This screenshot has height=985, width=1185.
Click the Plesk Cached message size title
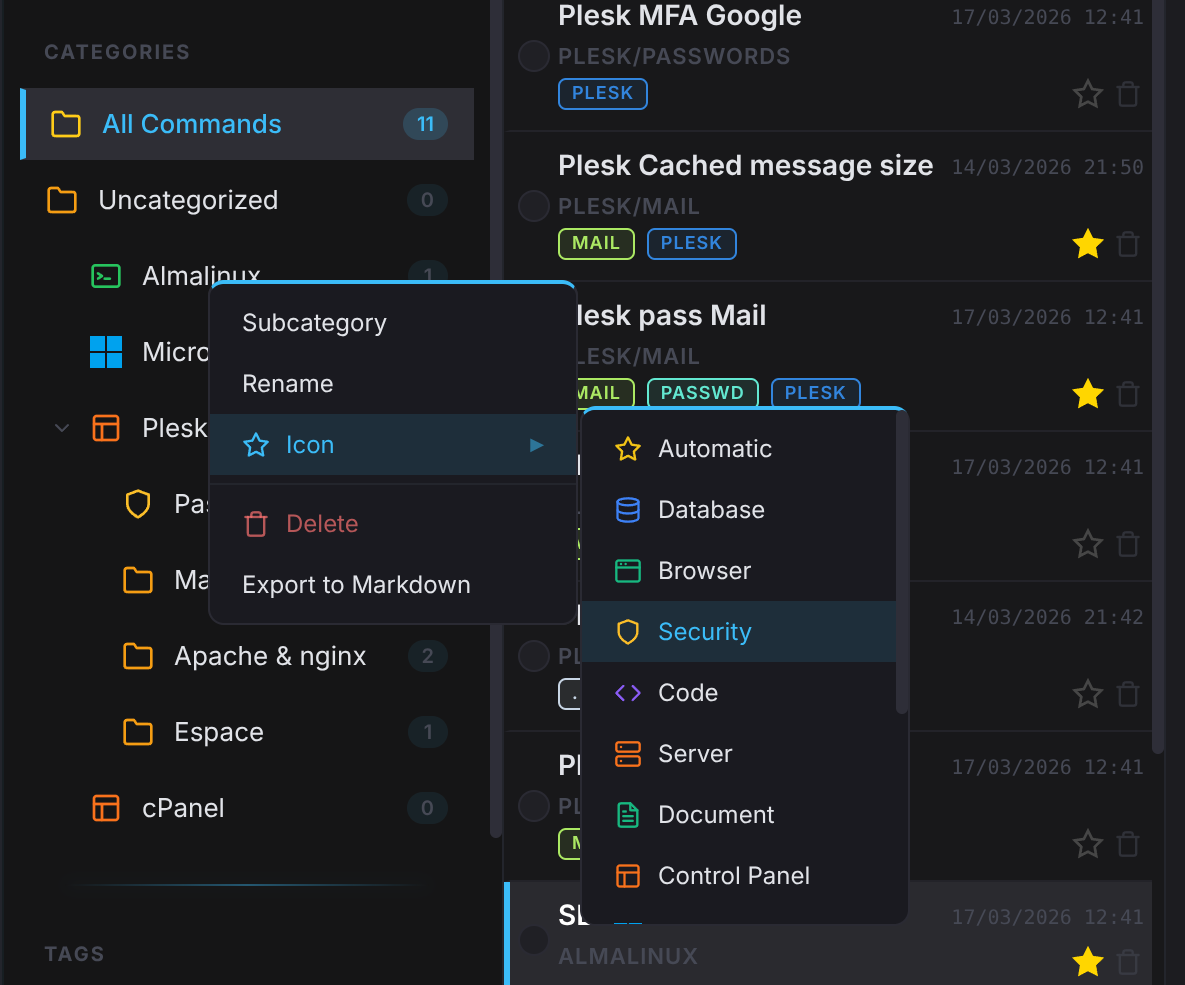pos(745,166)
